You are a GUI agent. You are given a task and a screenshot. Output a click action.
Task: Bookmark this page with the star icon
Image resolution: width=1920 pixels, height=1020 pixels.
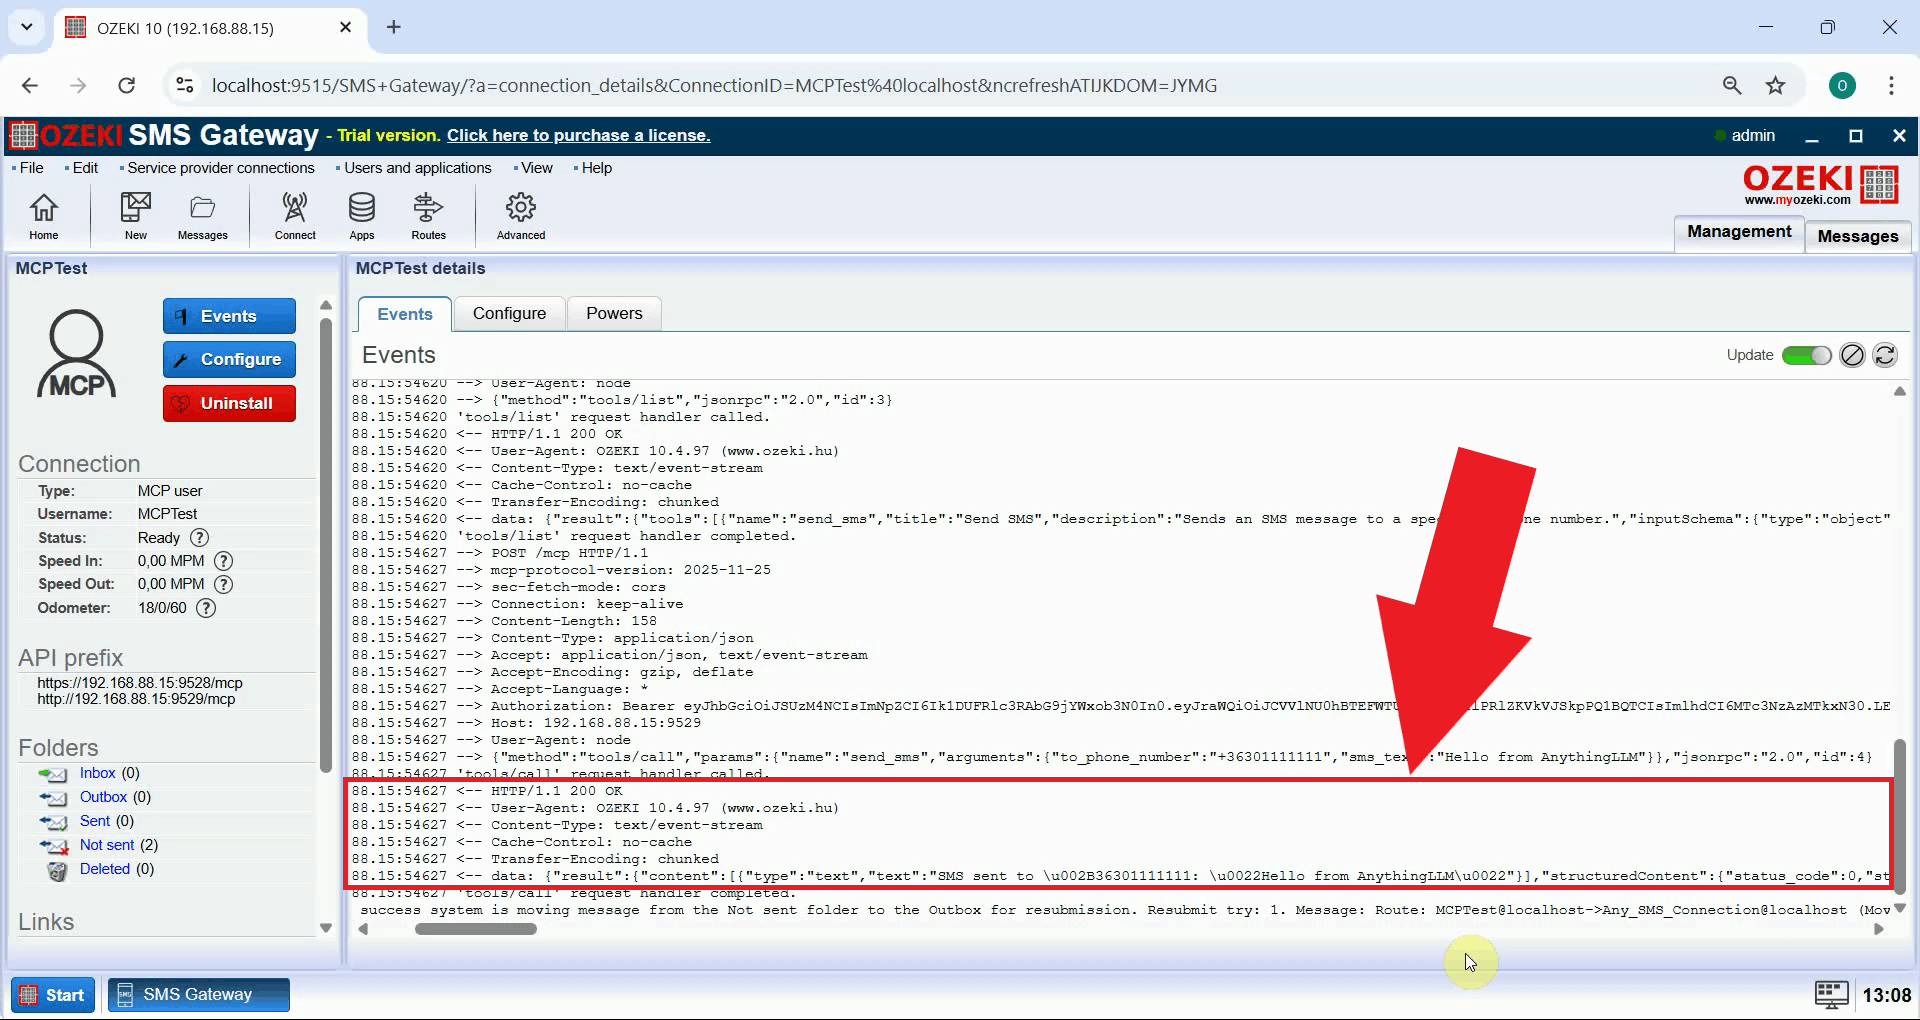click(x=1775, y=85)
